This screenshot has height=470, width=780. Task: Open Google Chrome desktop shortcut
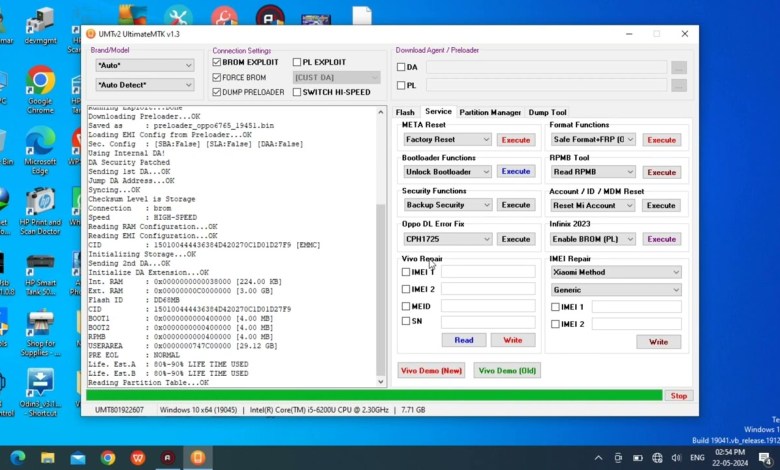click(x=40, y=90)
